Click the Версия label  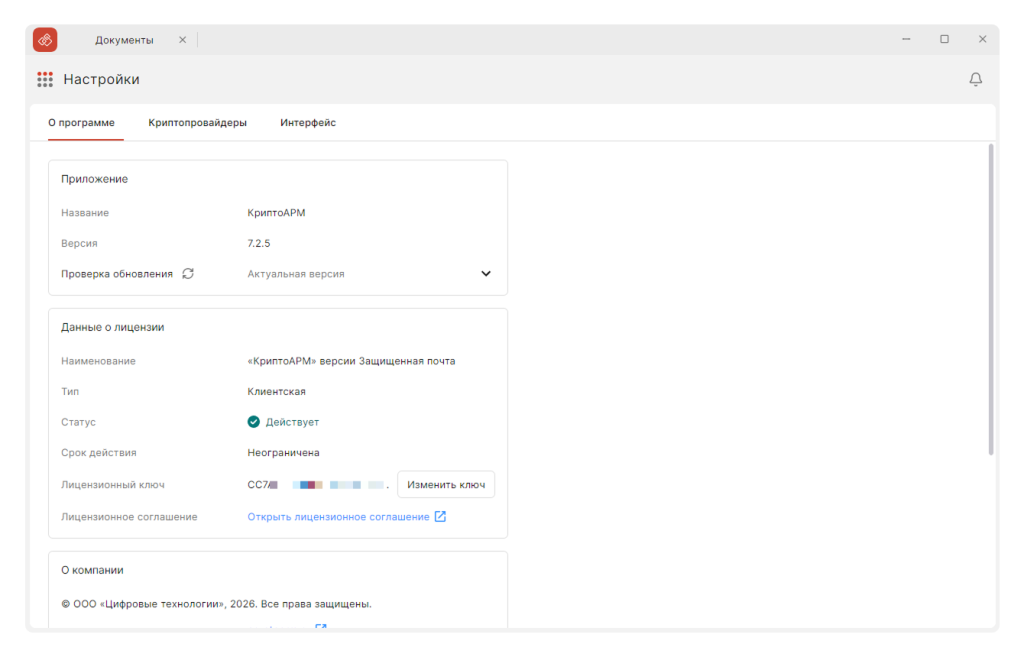point(79,244)
